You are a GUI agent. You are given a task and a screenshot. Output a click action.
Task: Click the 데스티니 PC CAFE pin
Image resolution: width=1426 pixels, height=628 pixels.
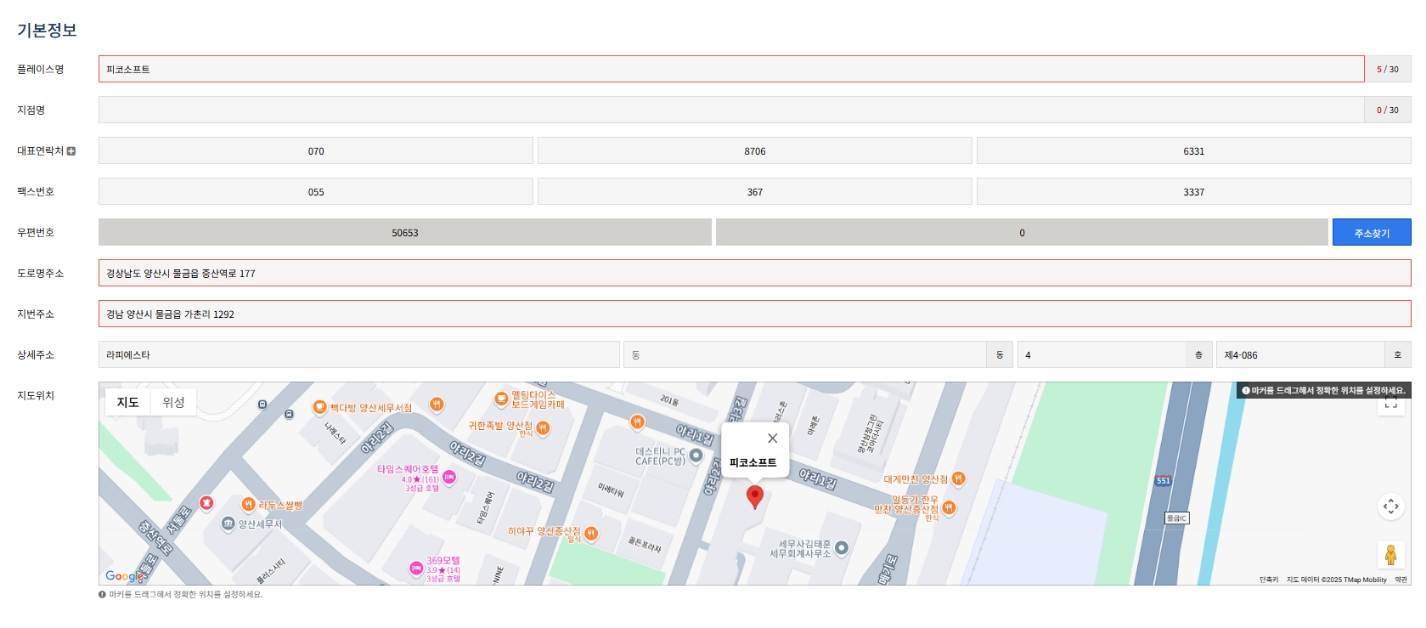[696, 456]
